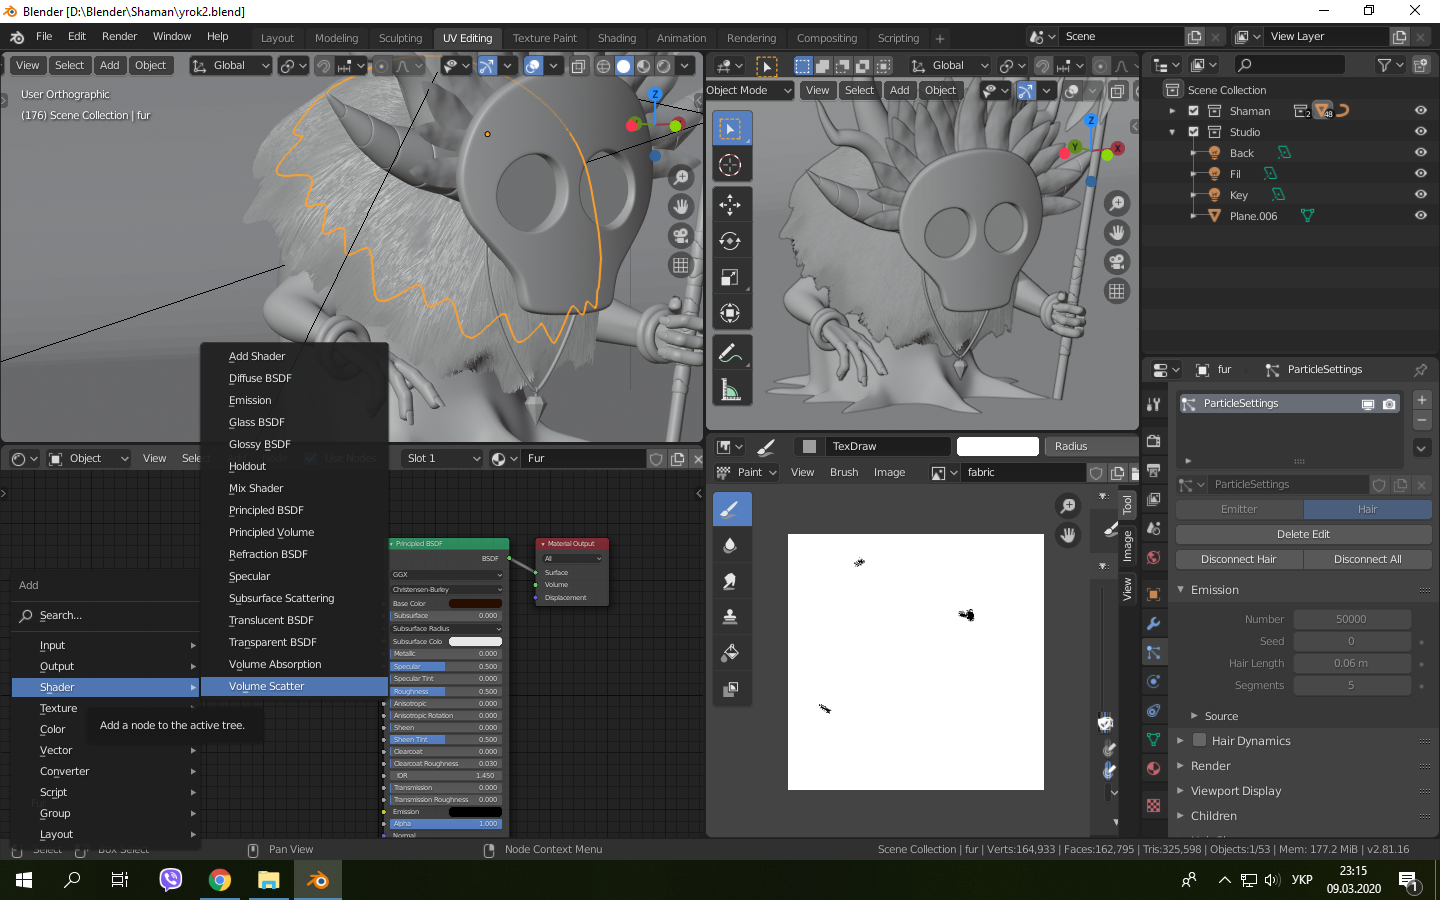The image size is (1440, 900).
Task: Select the Move tool in viewport toolbar
Action: (730, 205)
